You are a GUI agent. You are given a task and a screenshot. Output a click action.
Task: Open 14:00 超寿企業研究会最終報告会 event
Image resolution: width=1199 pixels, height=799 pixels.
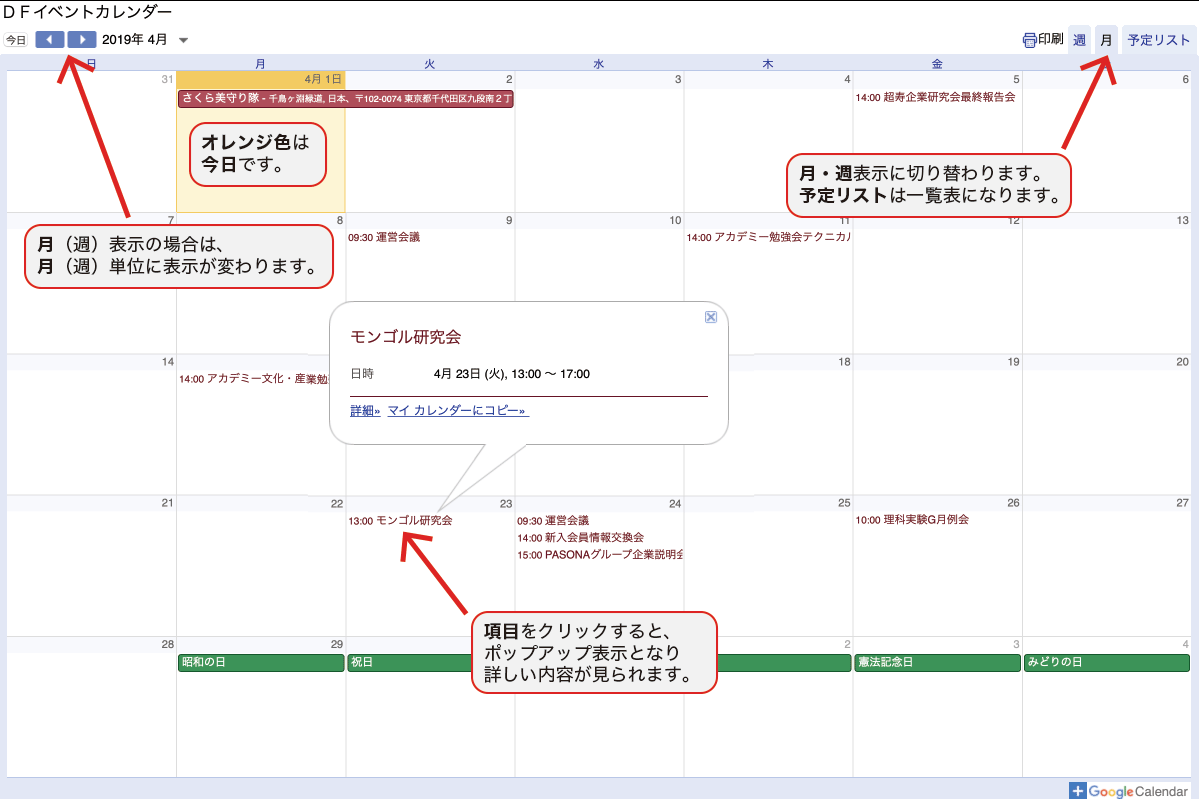click(x=935, y=97)
